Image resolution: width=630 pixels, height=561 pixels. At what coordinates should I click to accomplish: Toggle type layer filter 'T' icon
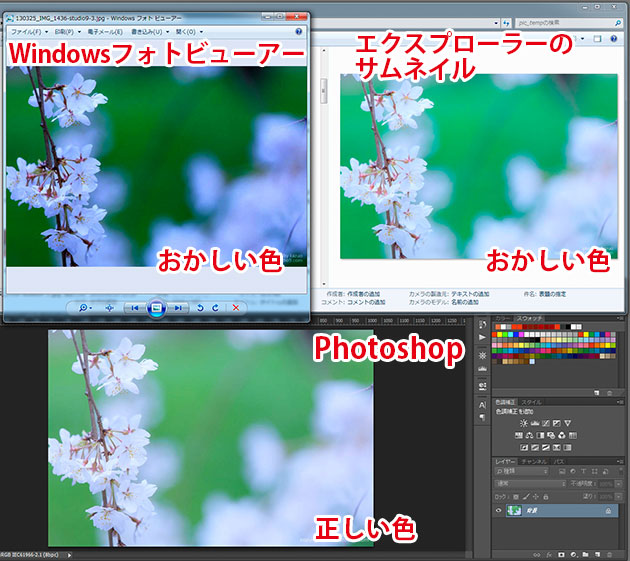coord(584,471)
